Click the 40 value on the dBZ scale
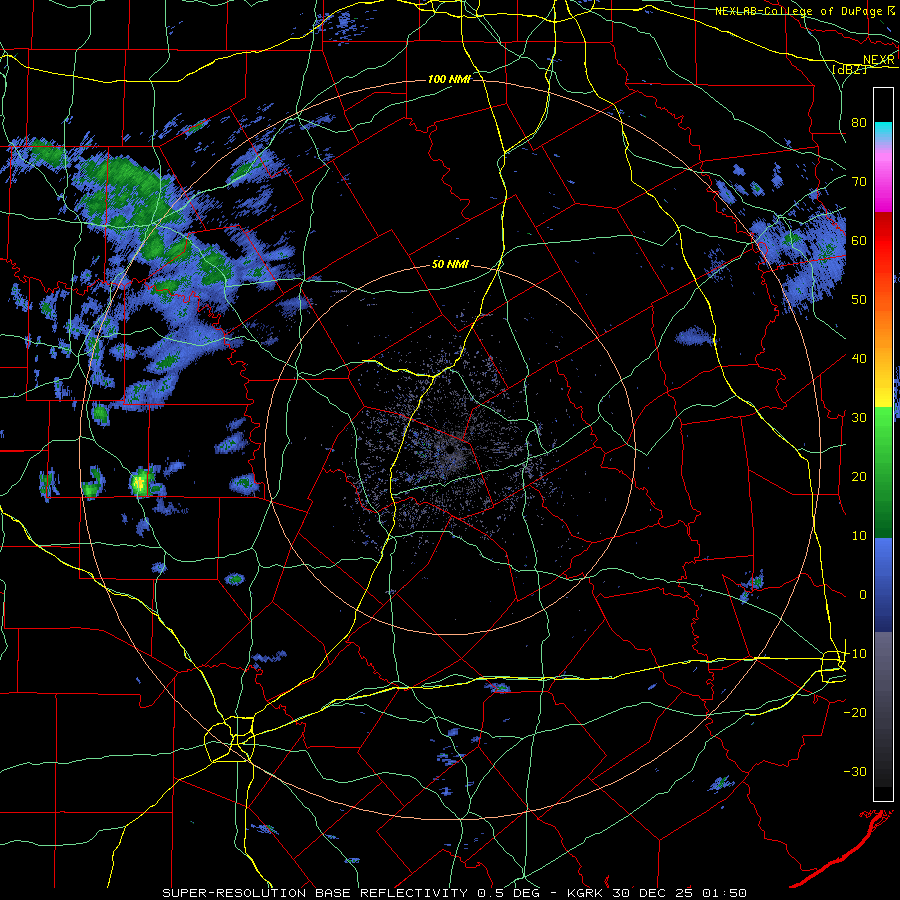This screenshot has height=900, width=900. 859,358
